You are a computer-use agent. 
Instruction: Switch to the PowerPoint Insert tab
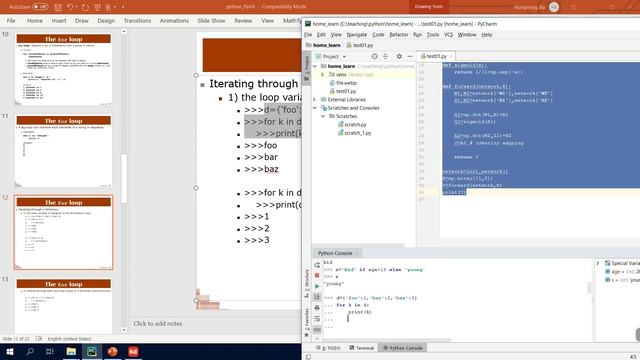pos(59,20)
